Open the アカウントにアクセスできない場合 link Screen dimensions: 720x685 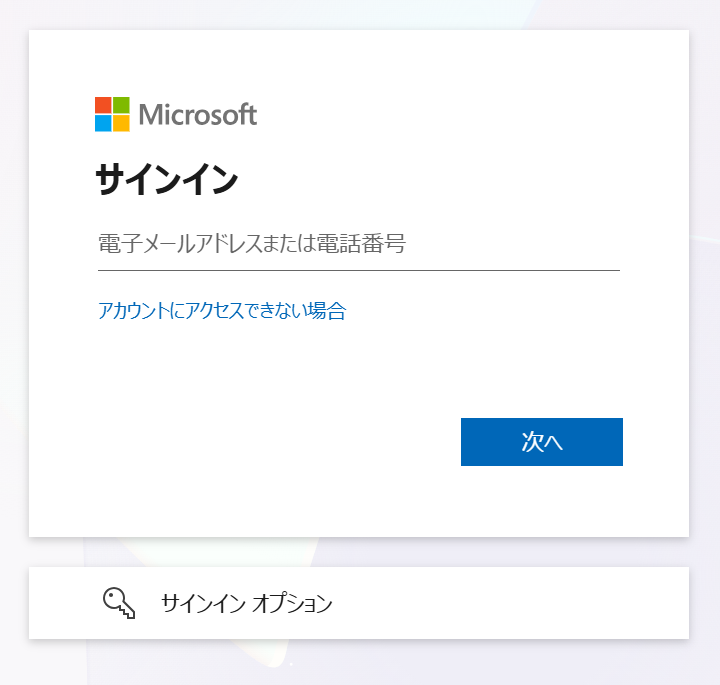click(x=222, y=311)
